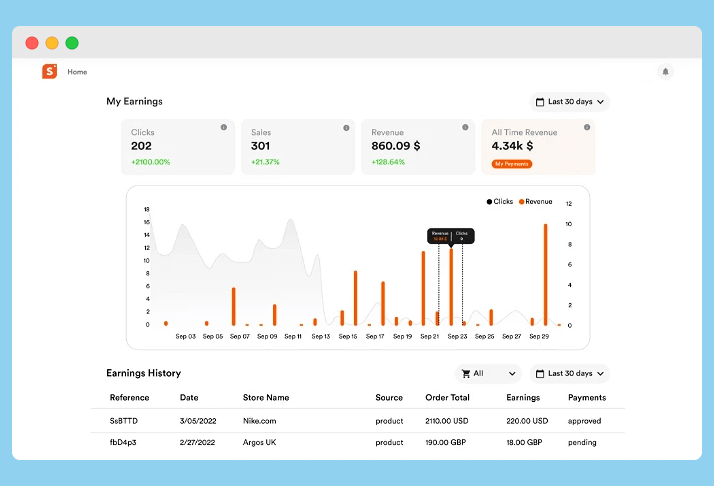Click the +21.37% sales change
The width and height of the screenshot is (714, 486).
[x=265, y=162]
